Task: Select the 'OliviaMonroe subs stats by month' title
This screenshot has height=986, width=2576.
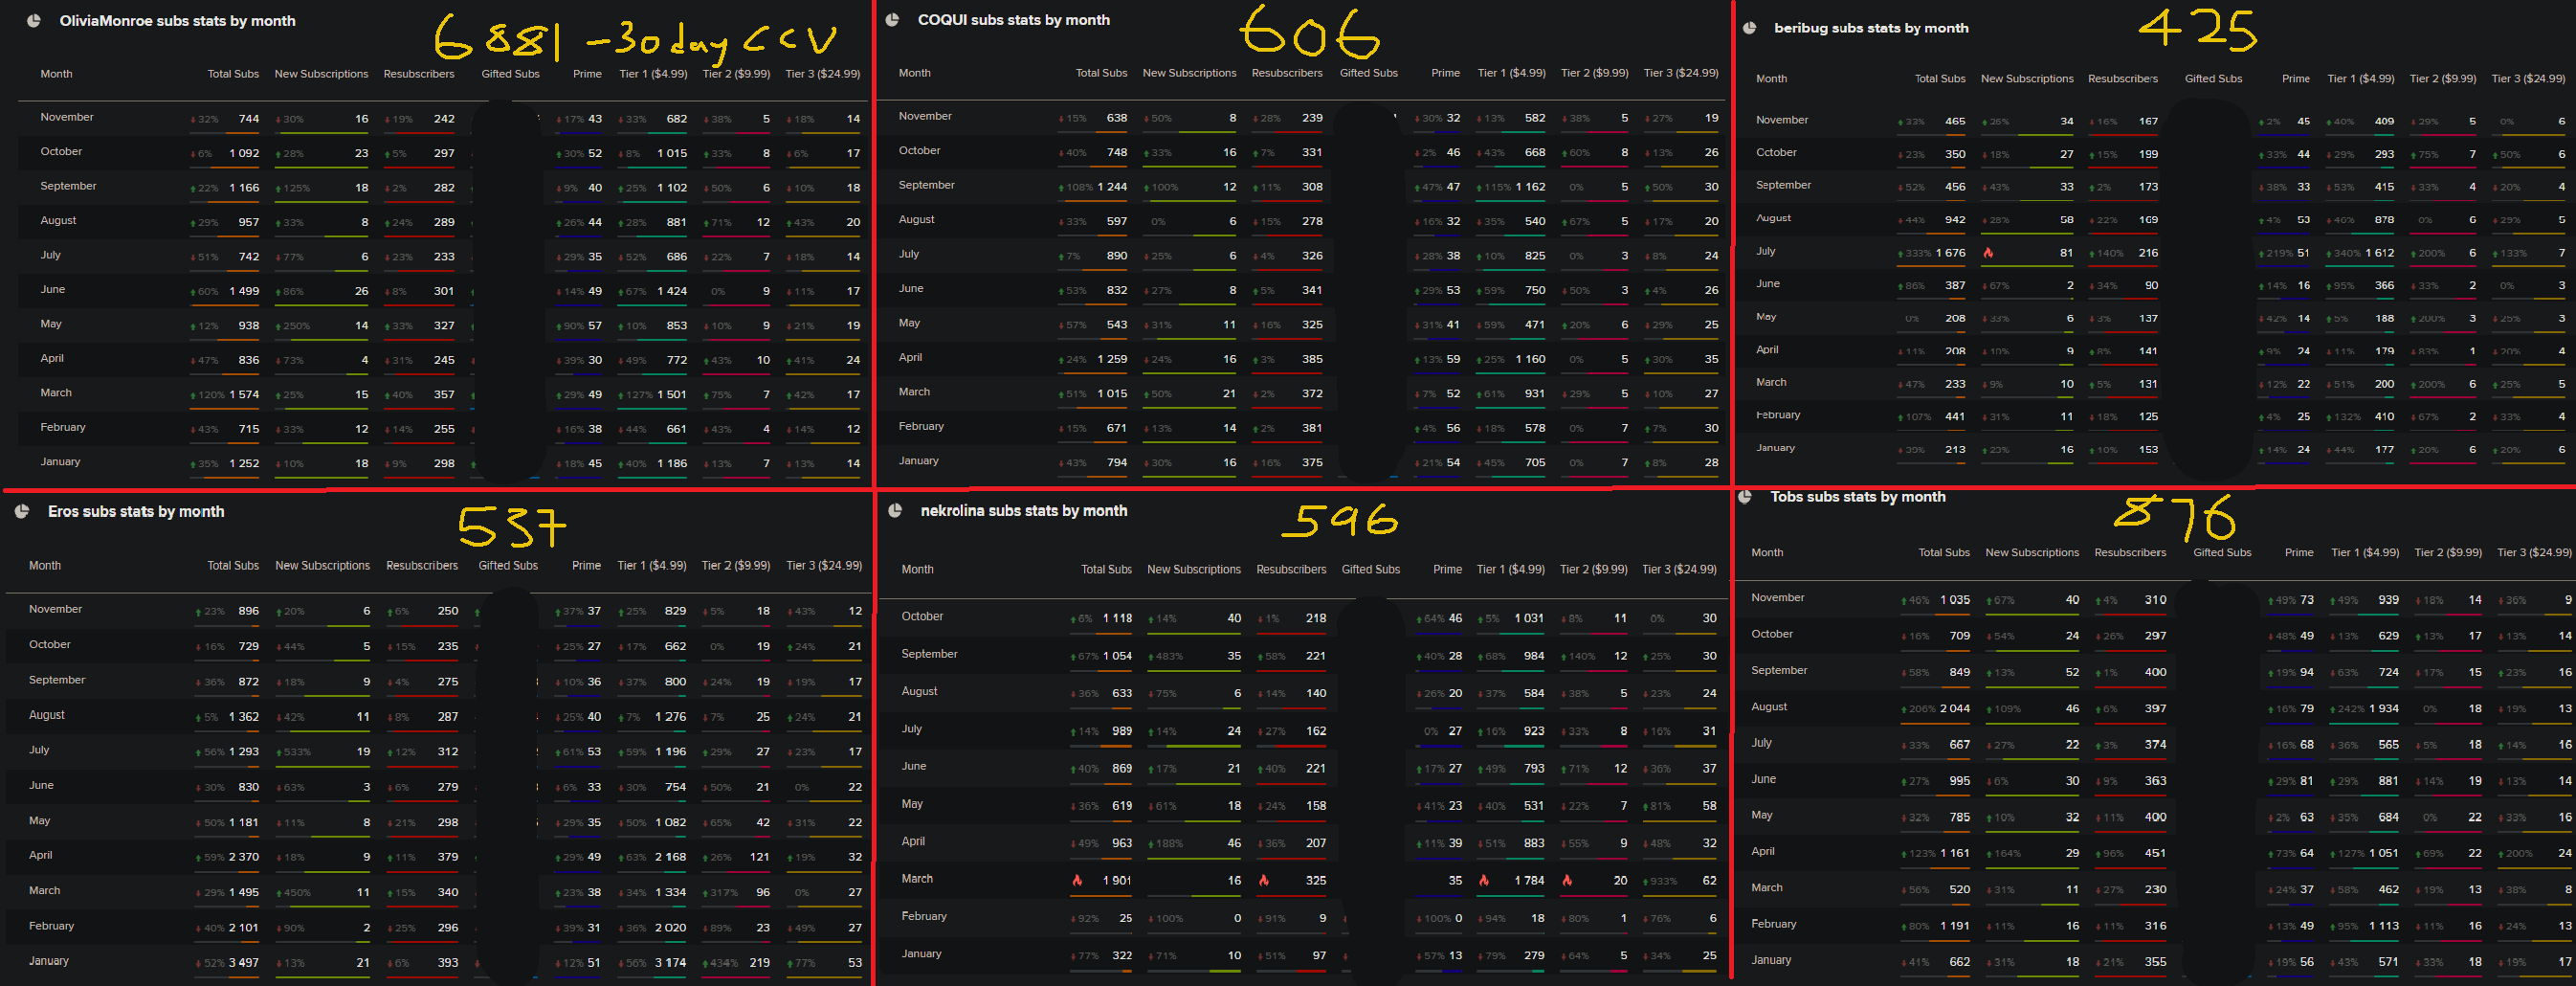Action: (x=177, y=21)
